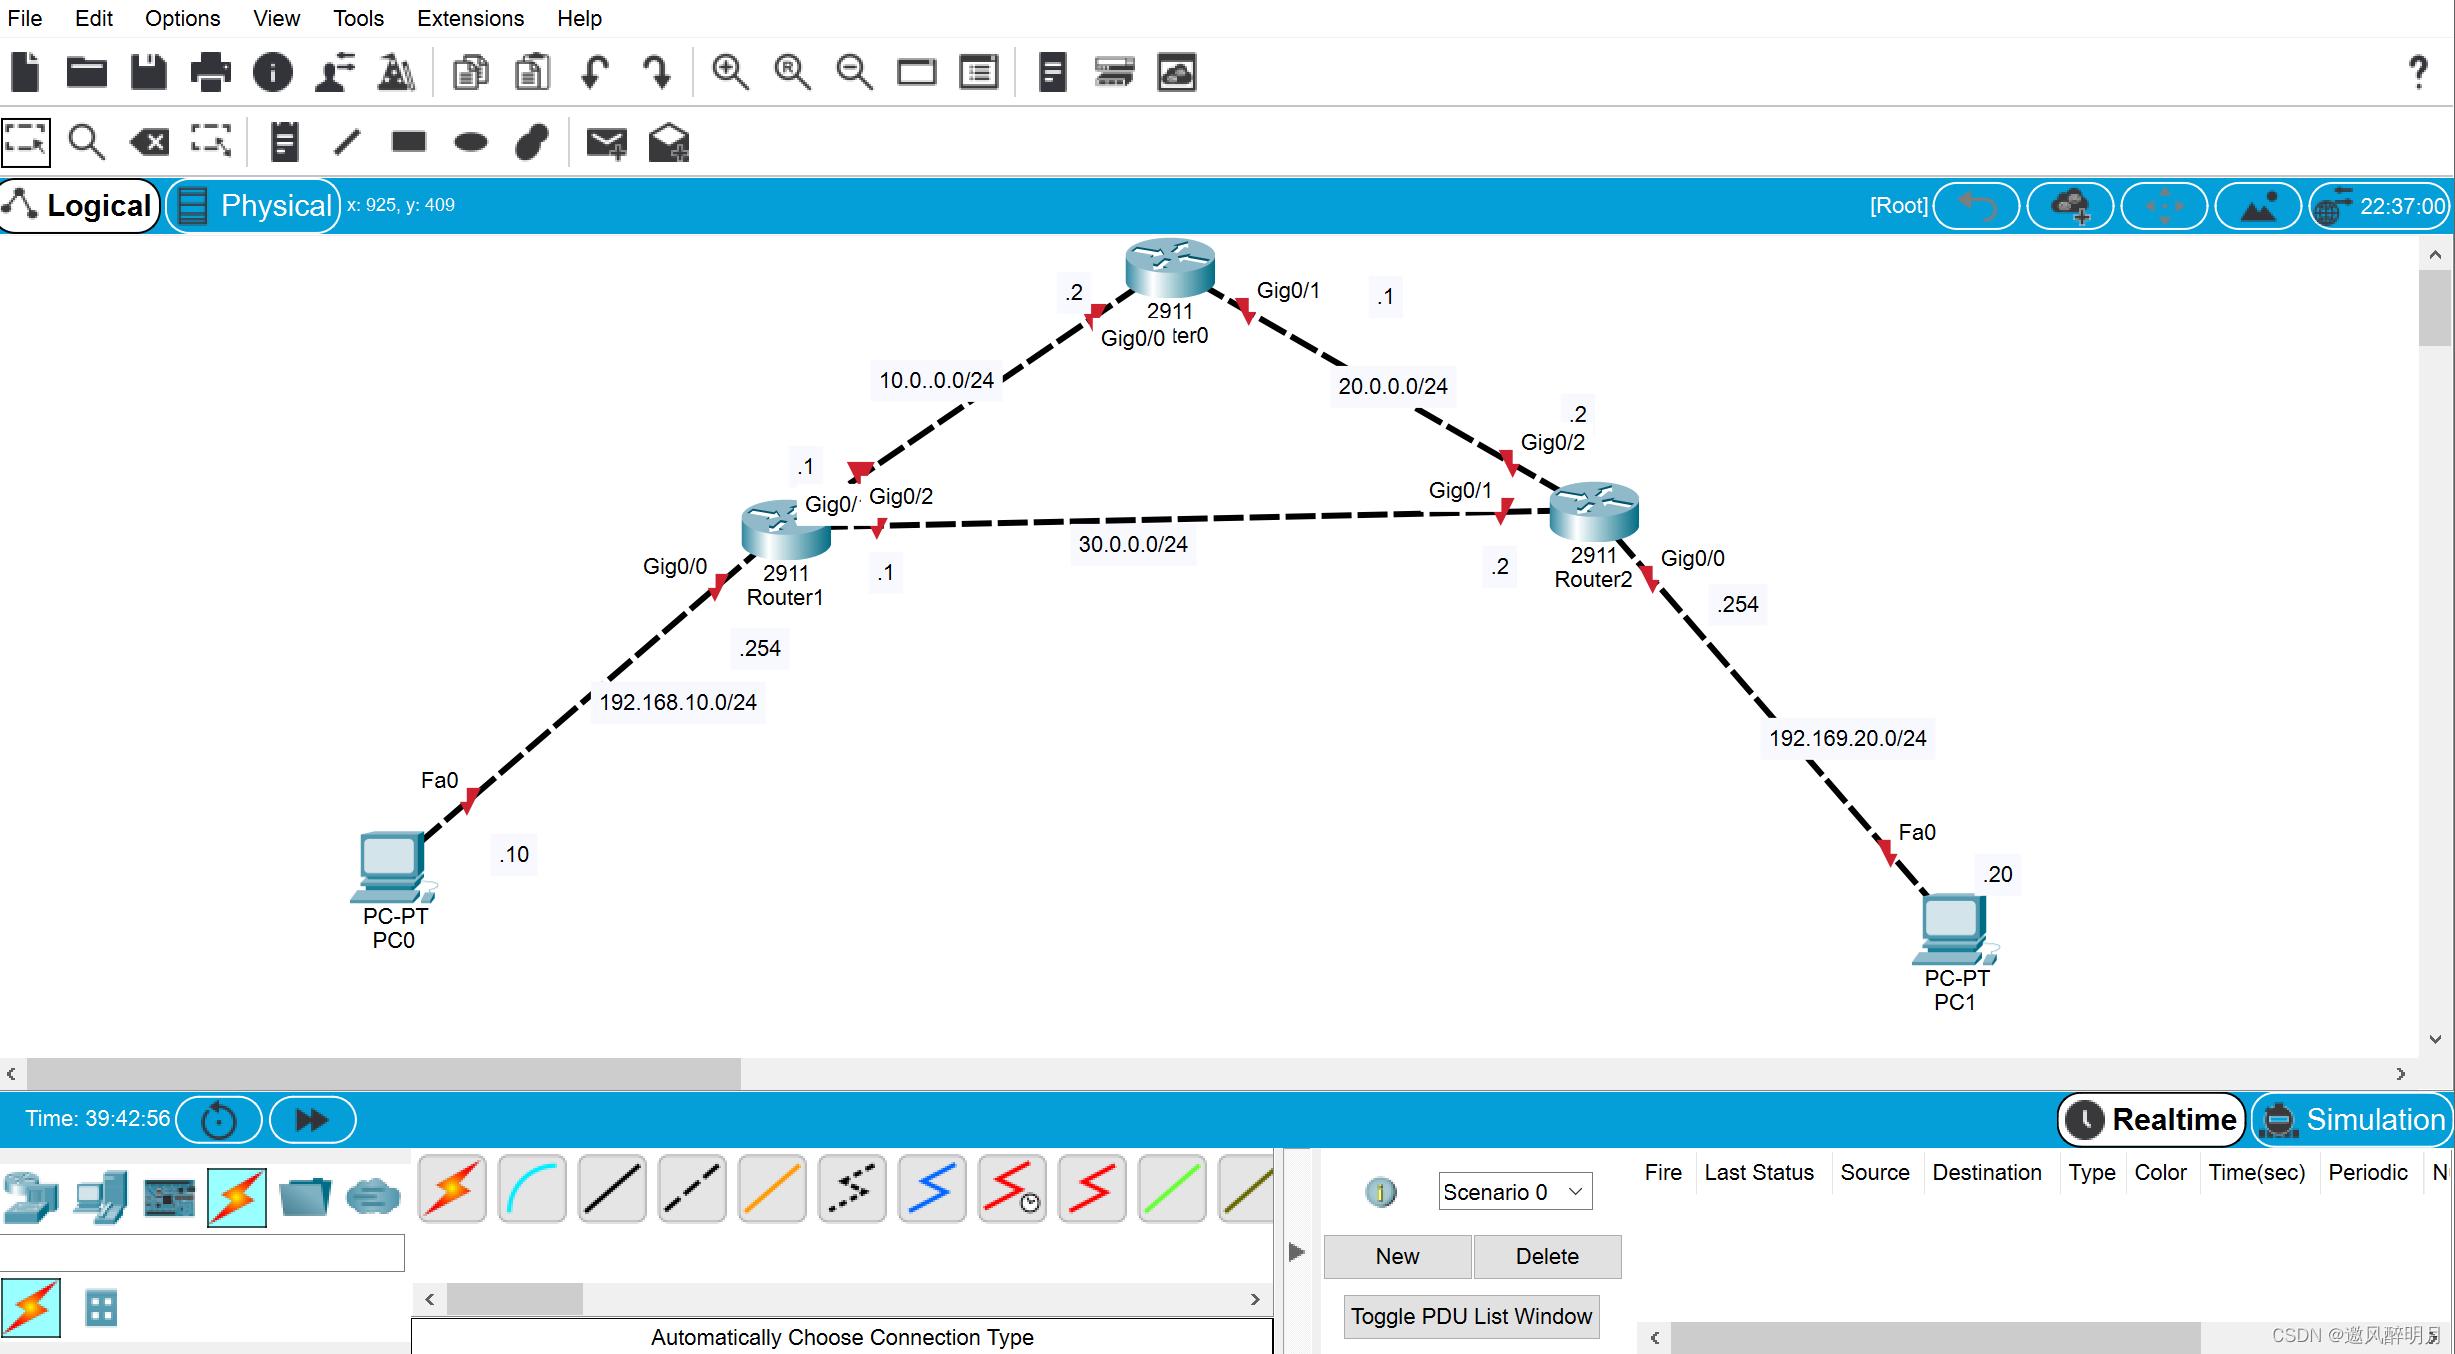Click the Add Simple PDU envelope icon
2455x1354 pixels.
(605, 143)
